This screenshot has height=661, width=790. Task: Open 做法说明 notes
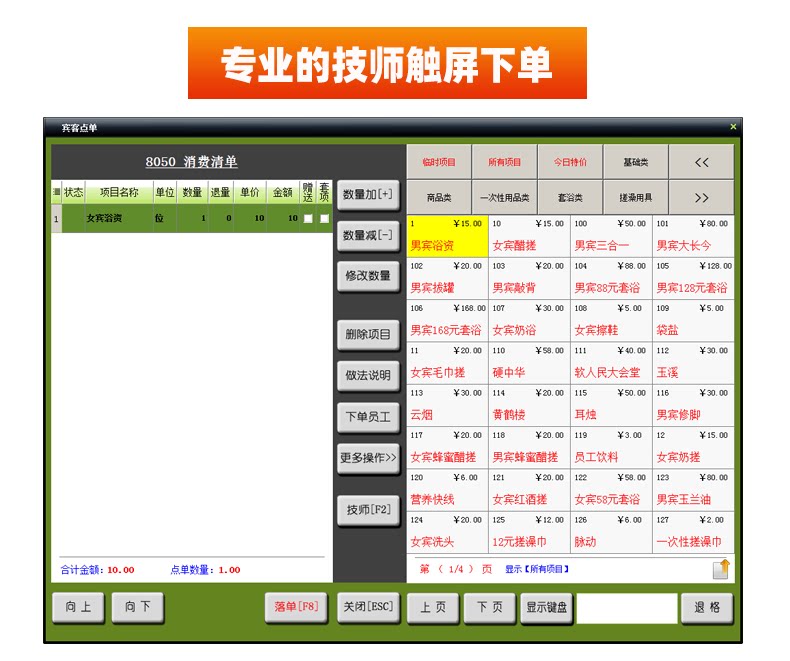point(368,375)
